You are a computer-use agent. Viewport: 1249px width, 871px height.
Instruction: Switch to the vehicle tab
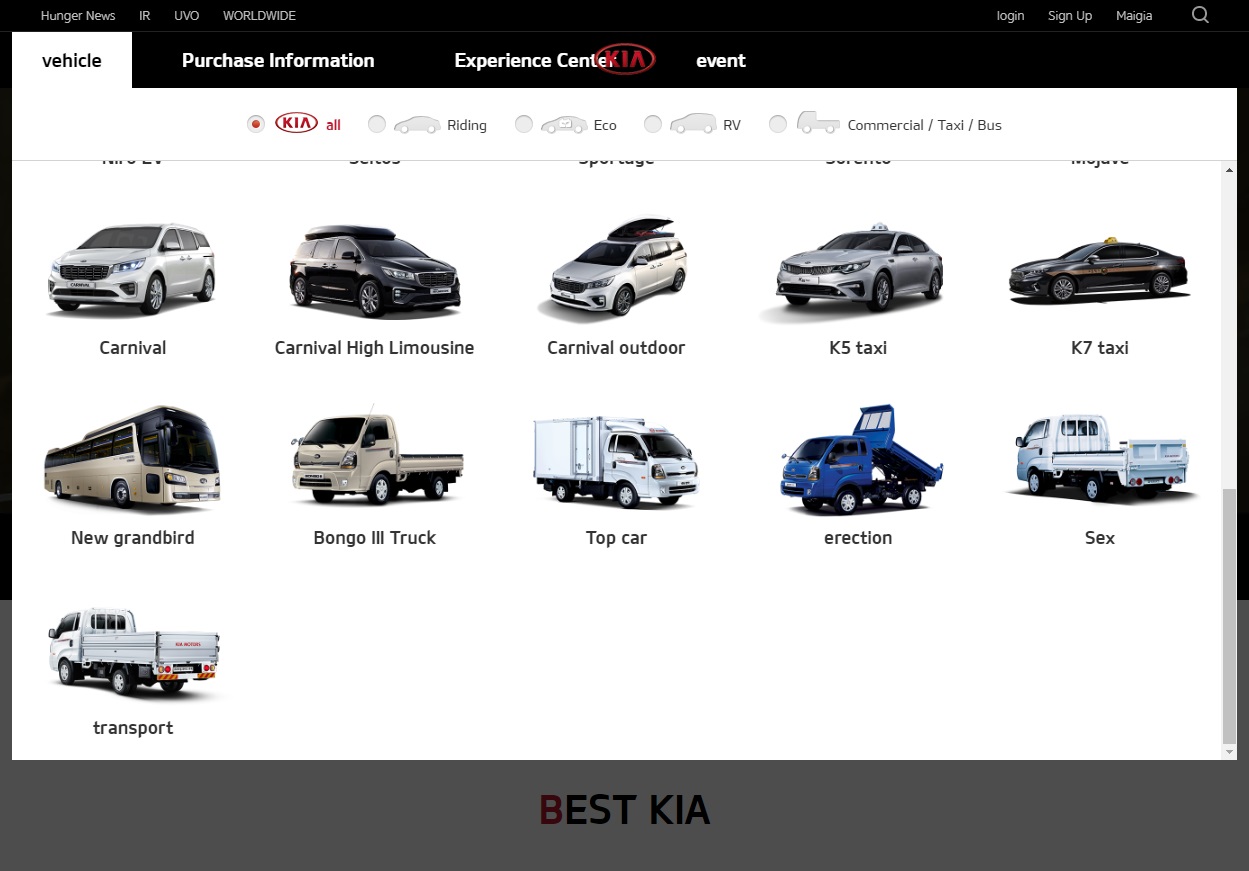(x=71, y=60)
